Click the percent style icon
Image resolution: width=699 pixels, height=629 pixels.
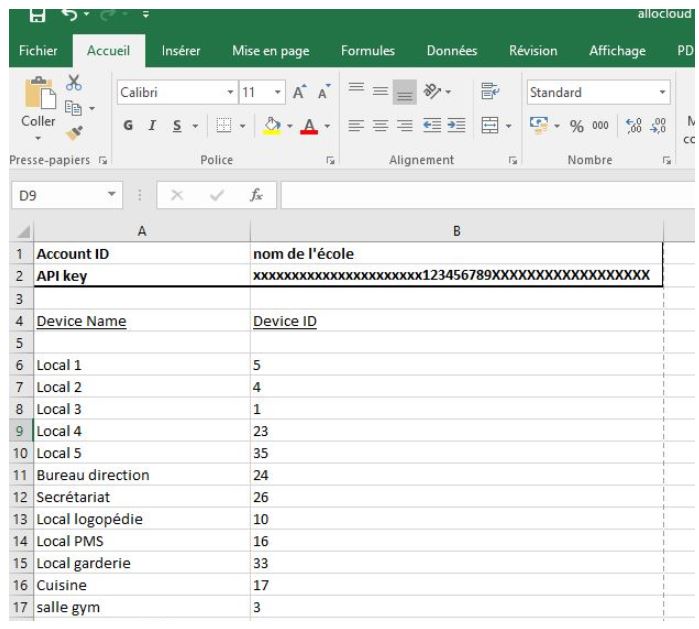pyautogui.click(x=577, y=126)
